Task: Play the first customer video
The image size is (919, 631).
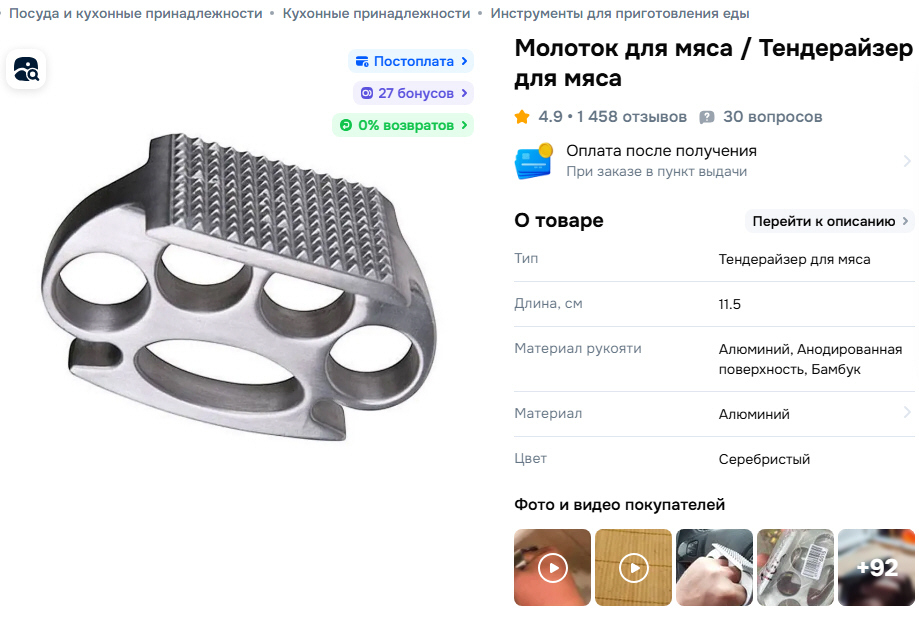Action: click(x=553, y=567)
